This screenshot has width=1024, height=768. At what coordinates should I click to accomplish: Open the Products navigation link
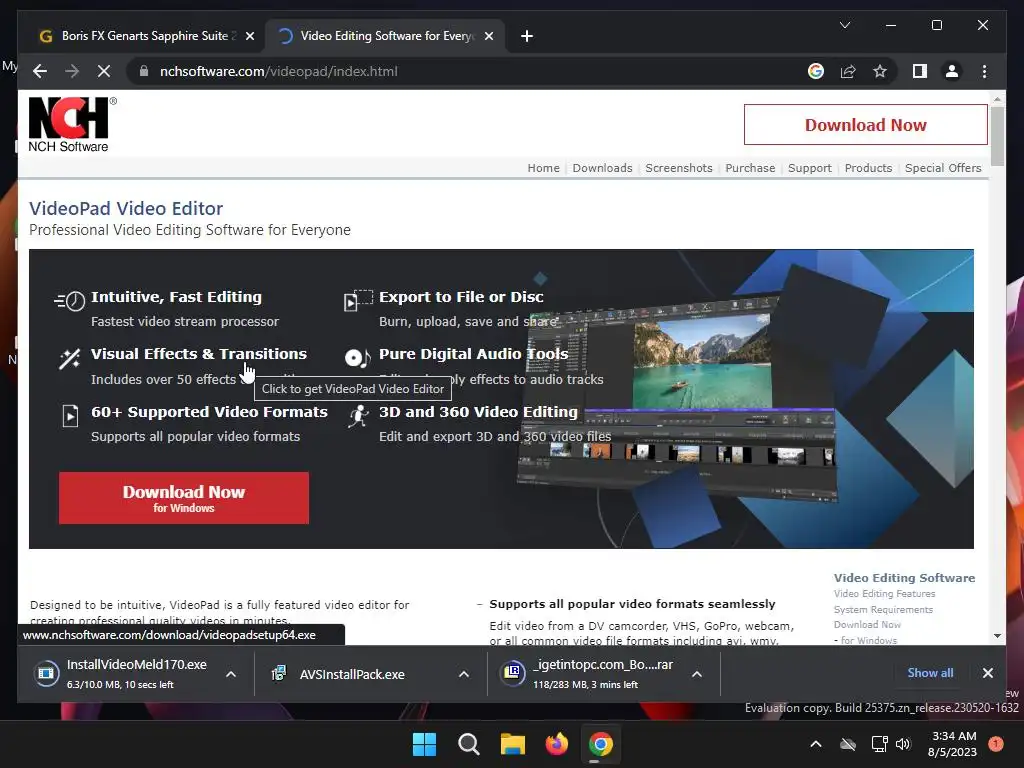pyautogui.click(x=868, y=168)
